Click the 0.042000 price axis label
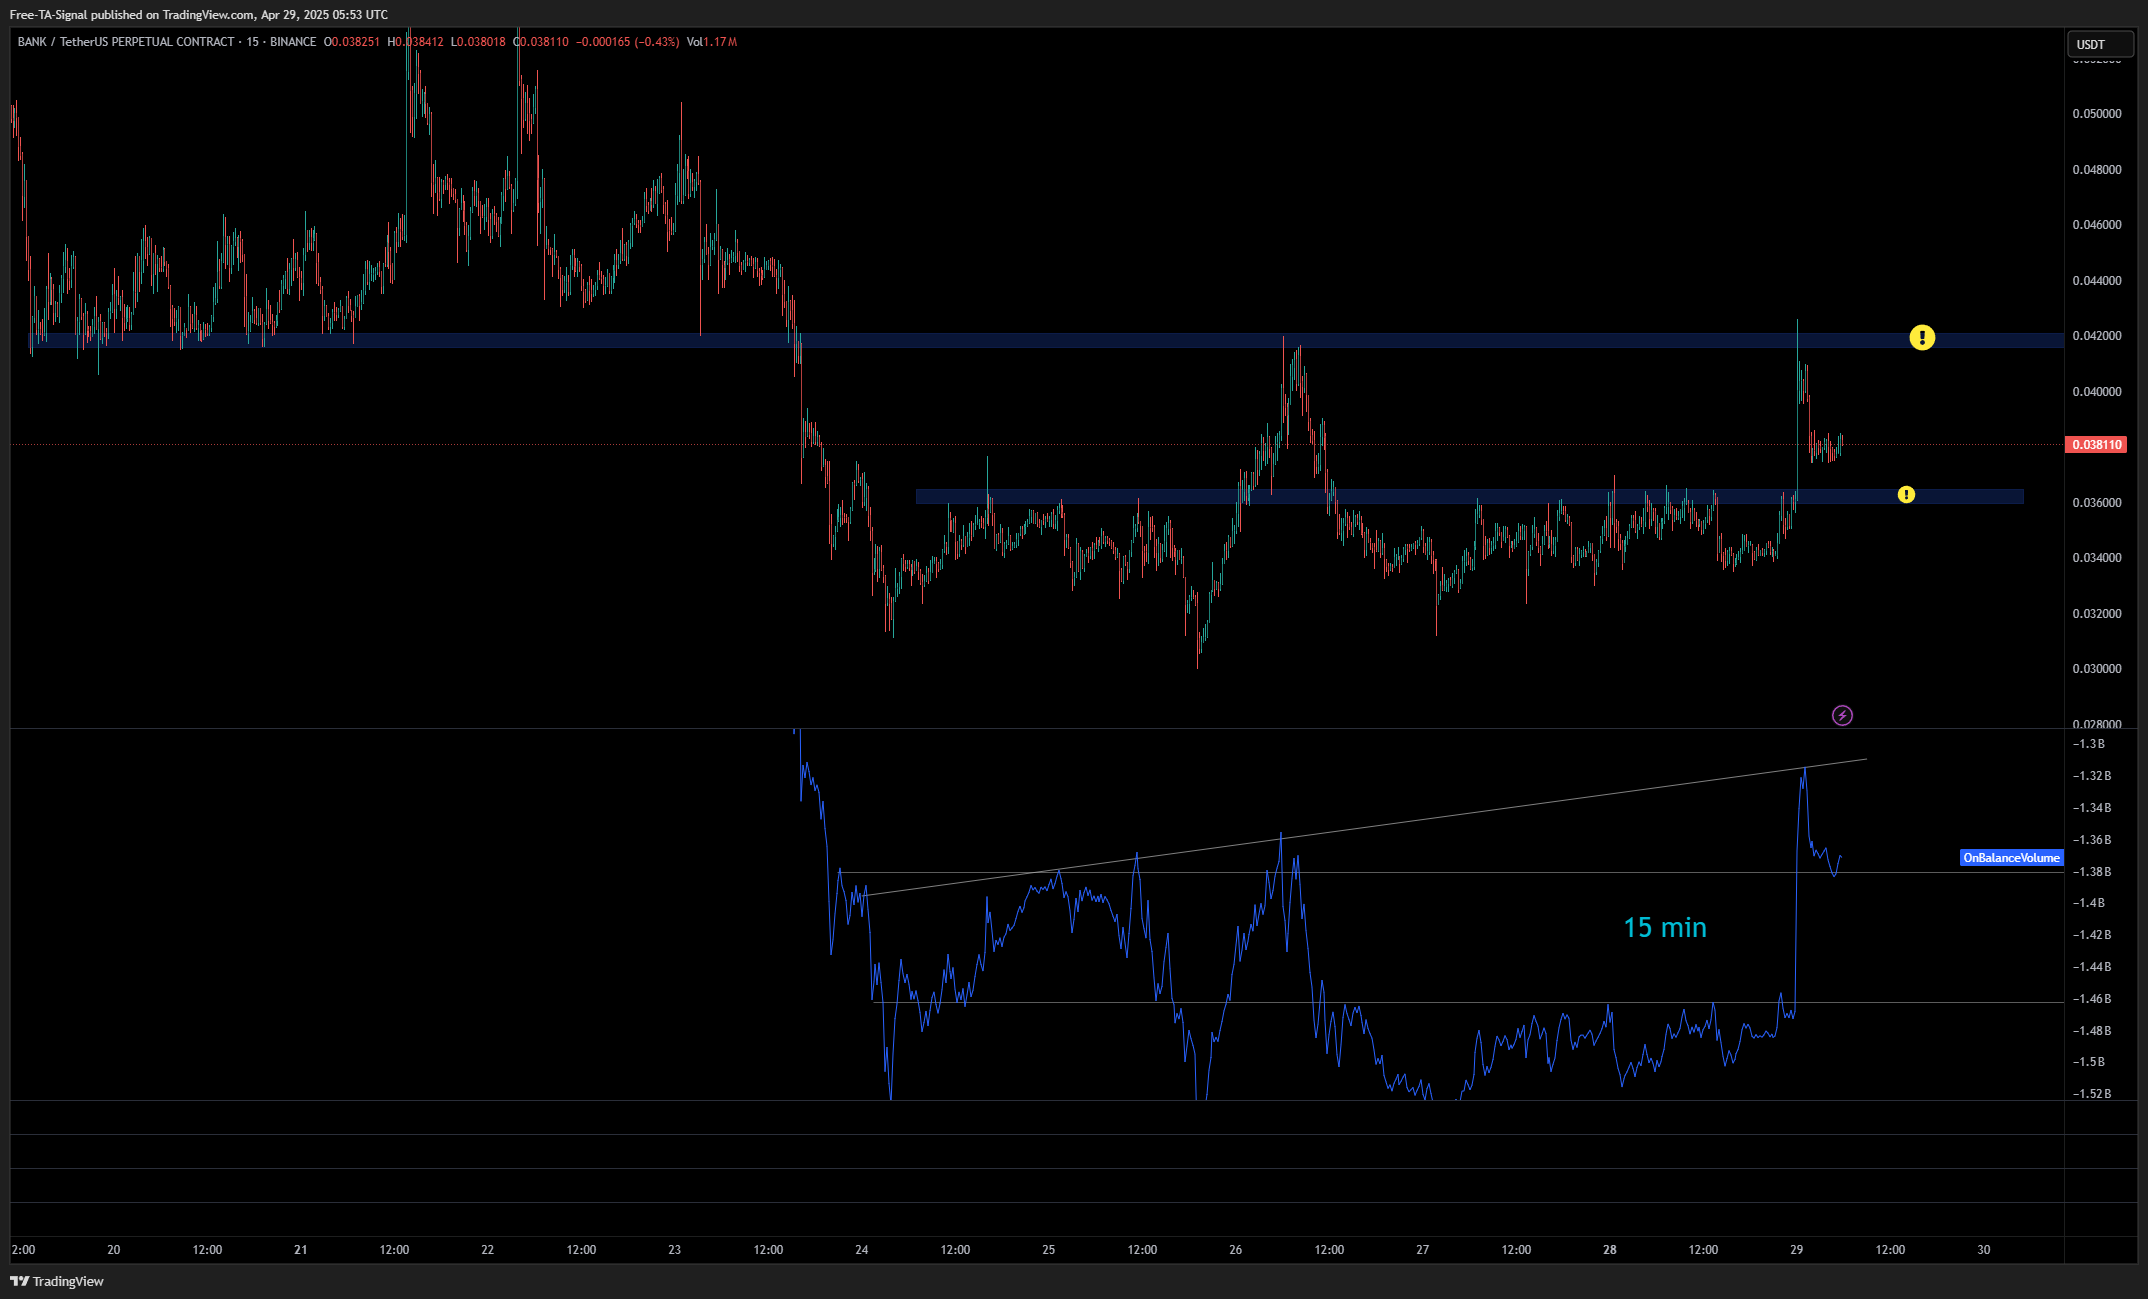This screenshot has width=2148, height=1299. pos(2097,336)
